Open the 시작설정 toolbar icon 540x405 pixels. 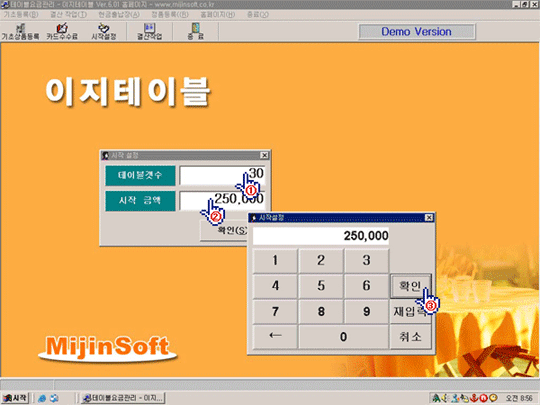(x=103, y=31)
